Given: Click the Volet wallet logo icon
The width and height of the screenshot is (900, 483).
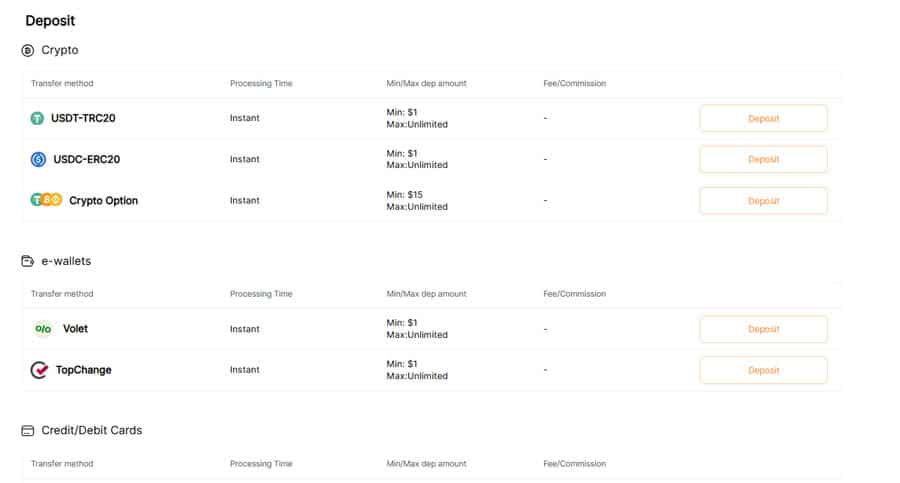Looking at the screenshot, I should click(43, 329).
